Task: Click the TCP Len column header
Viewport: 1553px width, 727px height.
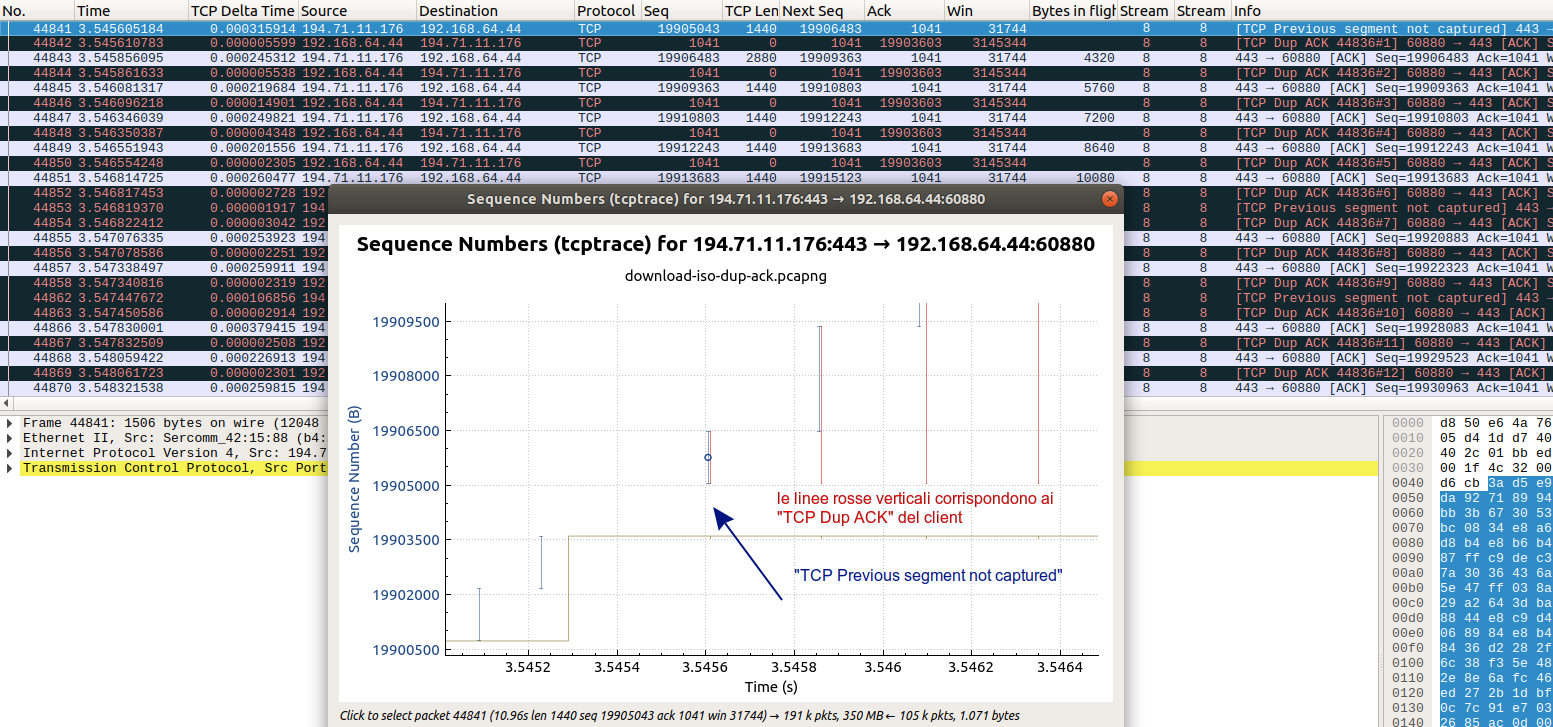Action: coord(751,11)
